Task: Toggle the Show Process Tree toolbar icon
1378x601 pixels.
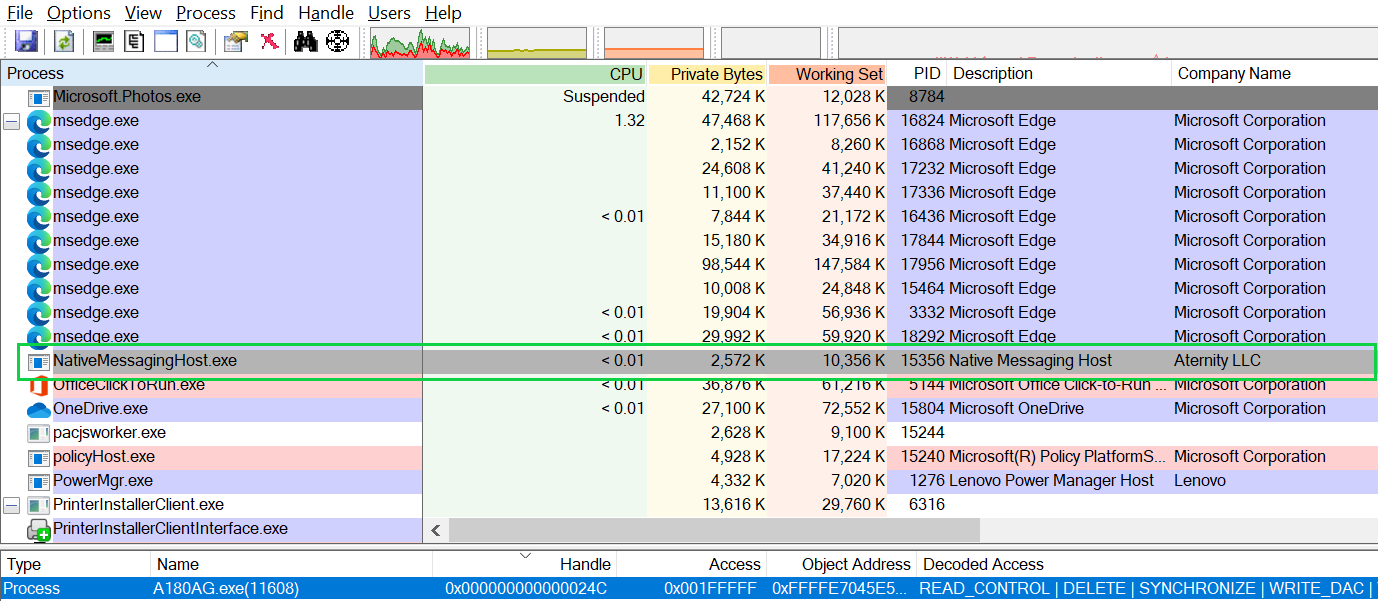Action: (134, 42)
